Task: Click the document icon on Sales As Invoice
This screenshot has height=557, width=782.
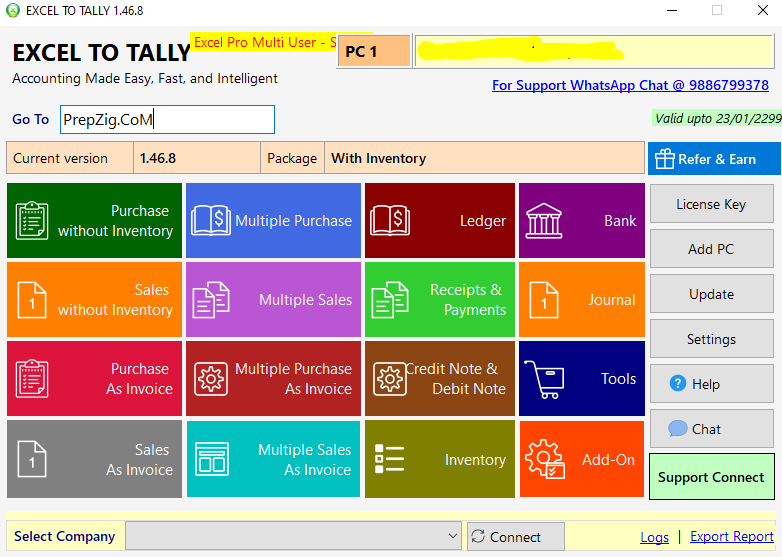Action: 32,459
